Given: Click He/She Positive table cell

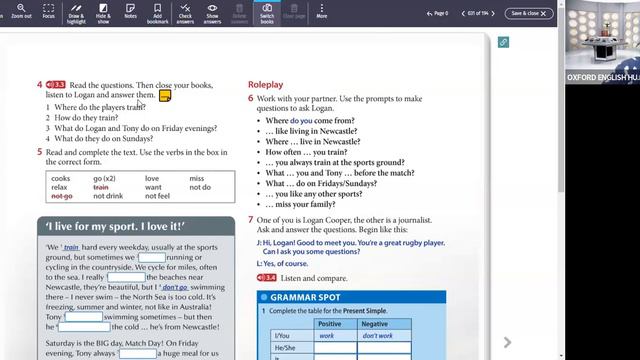Looking at the screenshot, I should 335,348.
